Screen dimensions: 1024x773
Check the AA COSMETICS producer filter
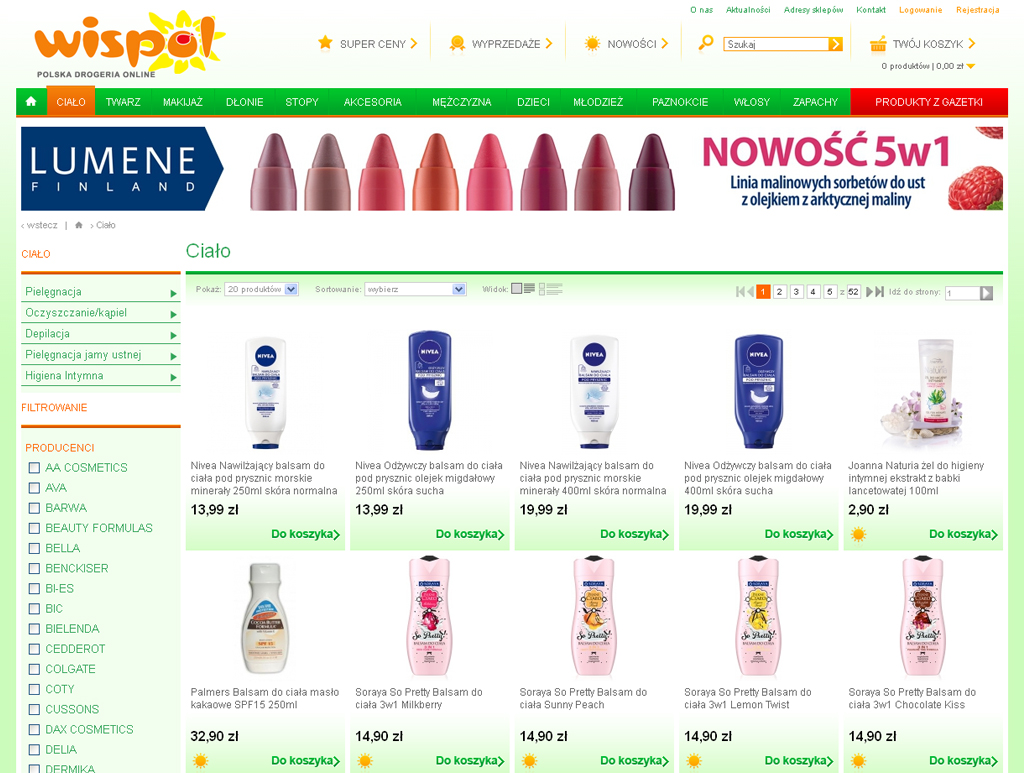point(35,467)
